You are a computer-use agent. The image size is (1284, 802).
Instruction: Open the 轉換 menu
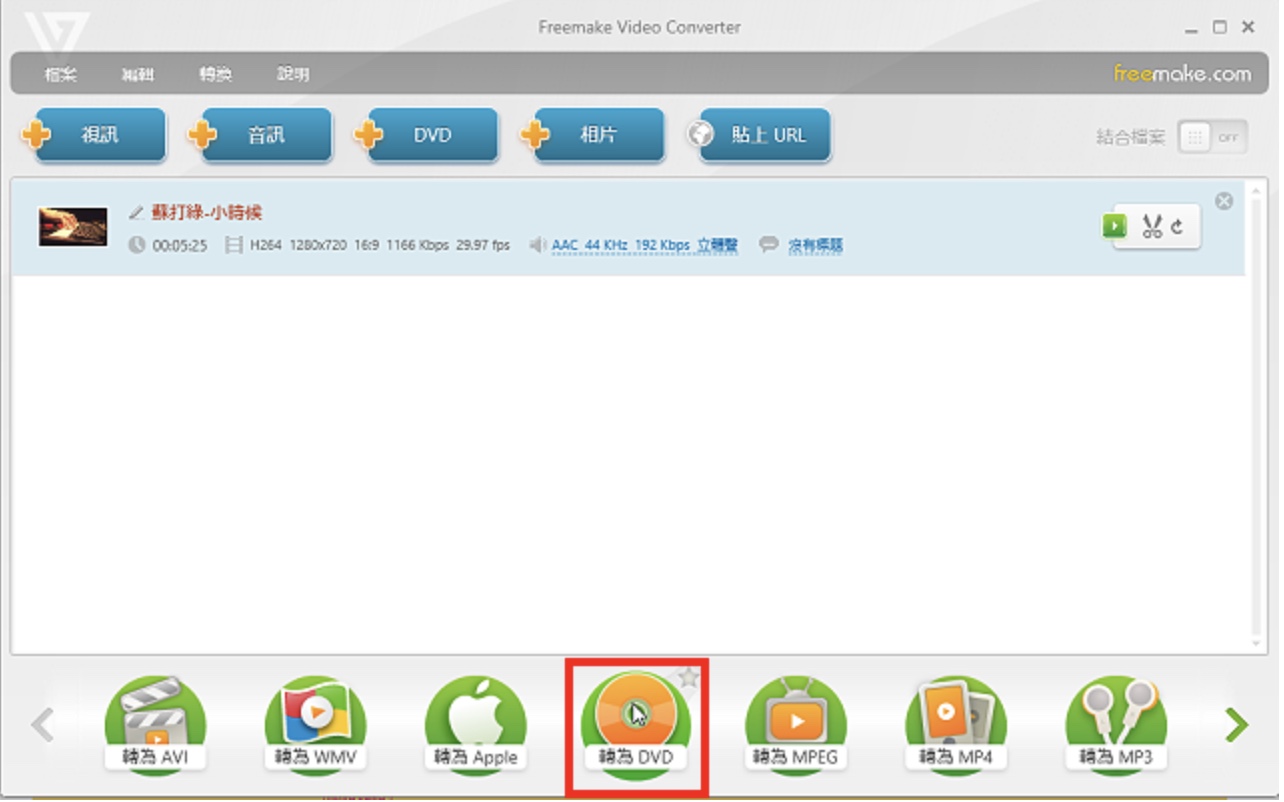coord(215,75)
